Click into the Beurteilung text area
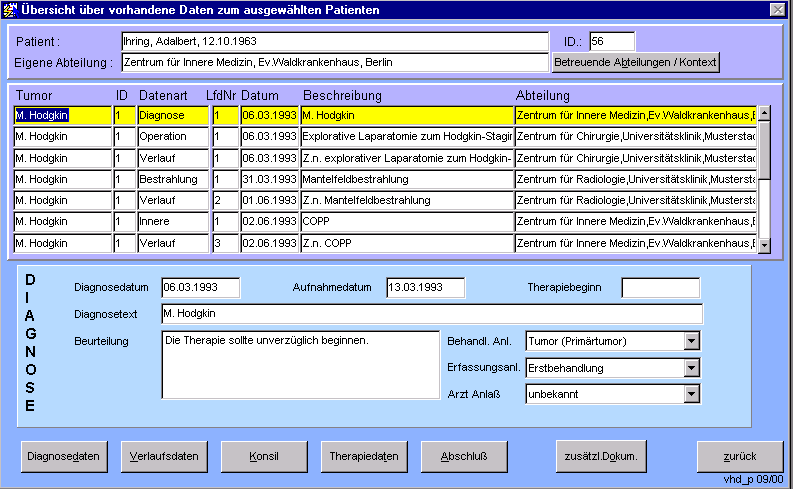 300,365
